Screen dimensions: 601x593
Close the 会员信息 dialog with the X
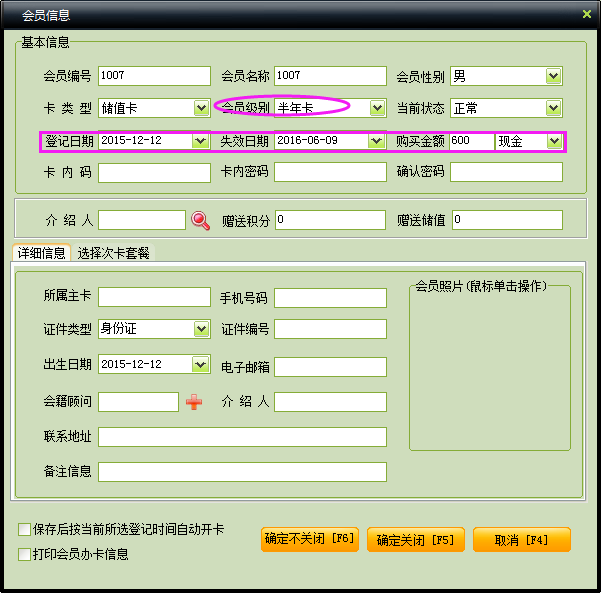point(586,14)
